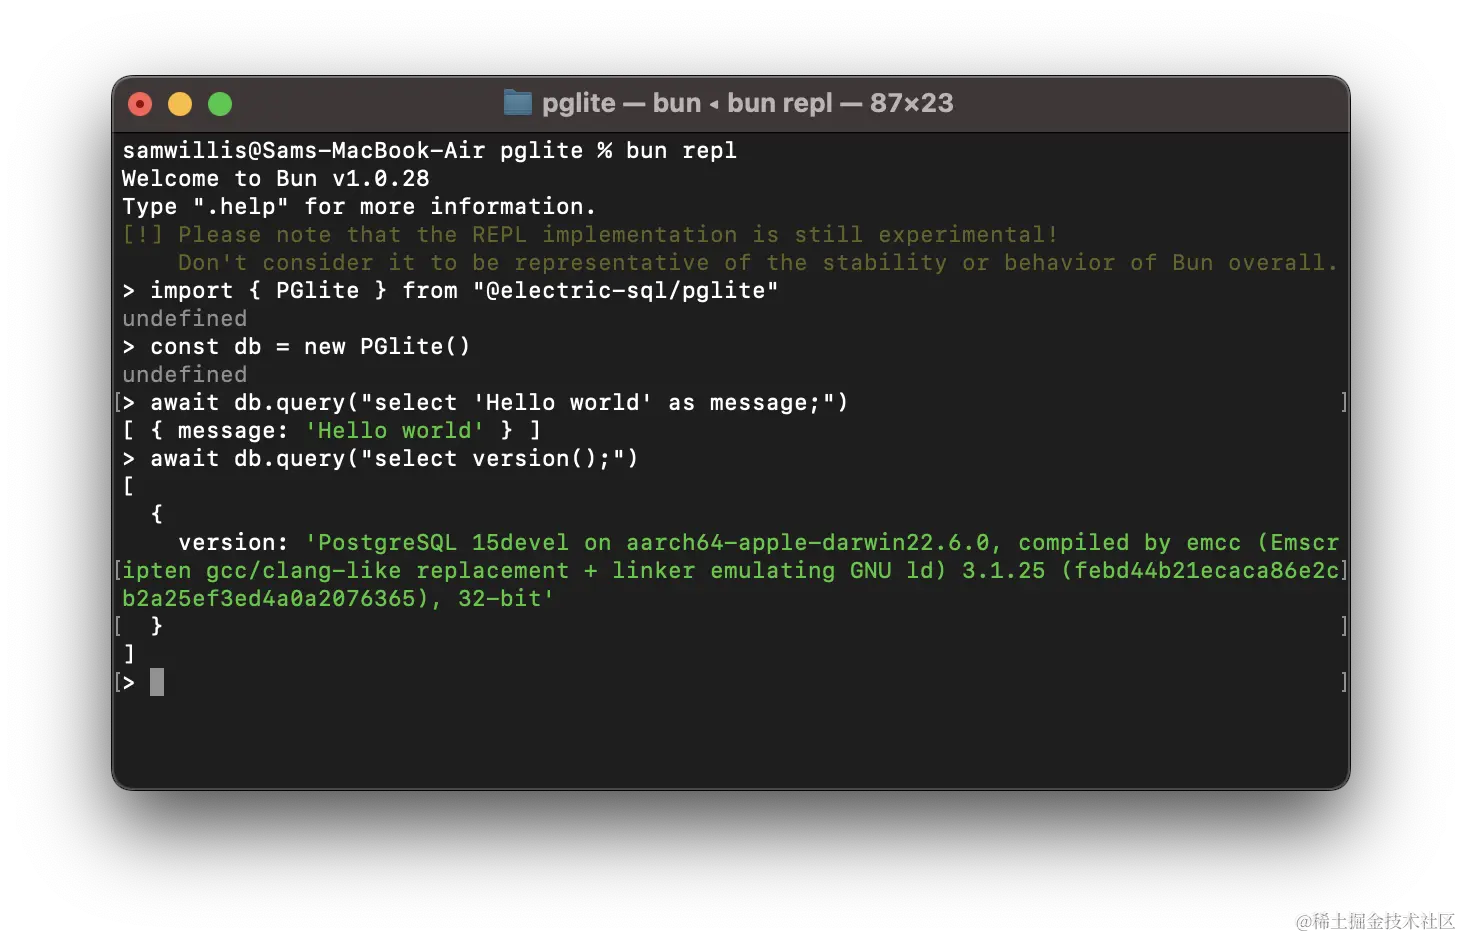Click the 'select 'Hello world' as message' query line
Image resolution: width=1462 pixels, height=938 pixels.
pos(485,403)
